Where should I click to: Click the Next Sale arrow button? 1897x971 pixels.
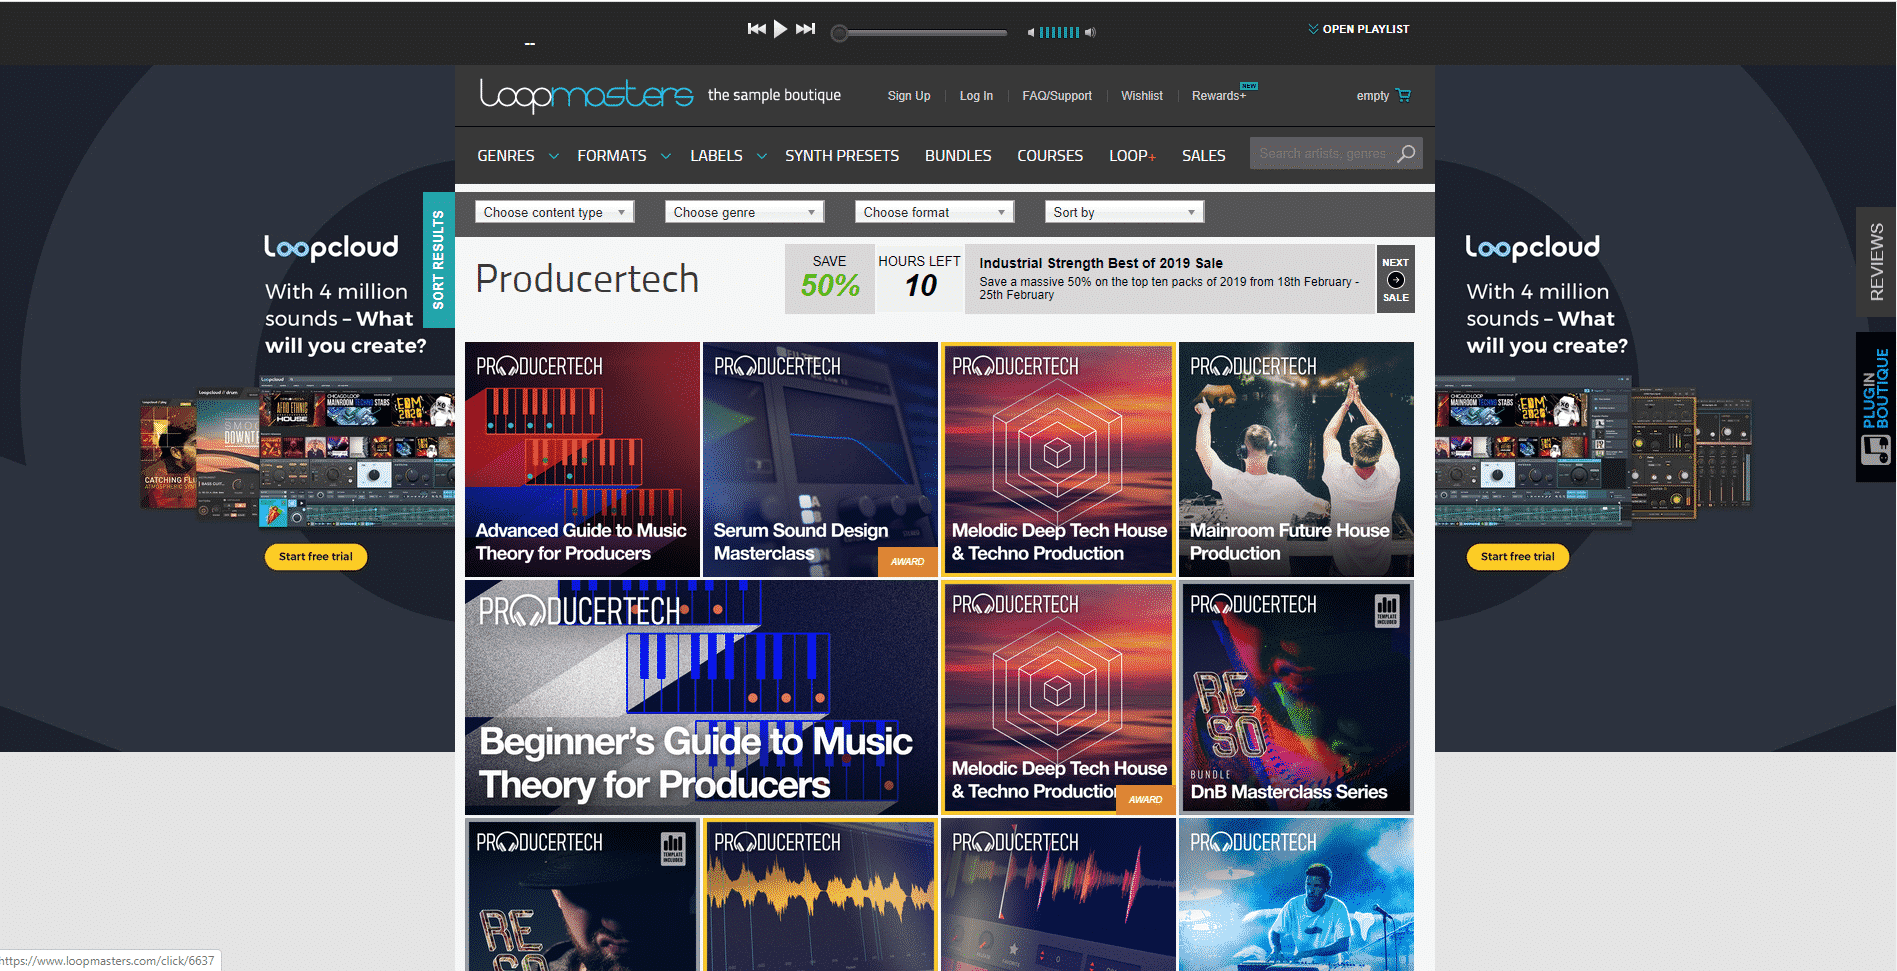(1396, 280)
